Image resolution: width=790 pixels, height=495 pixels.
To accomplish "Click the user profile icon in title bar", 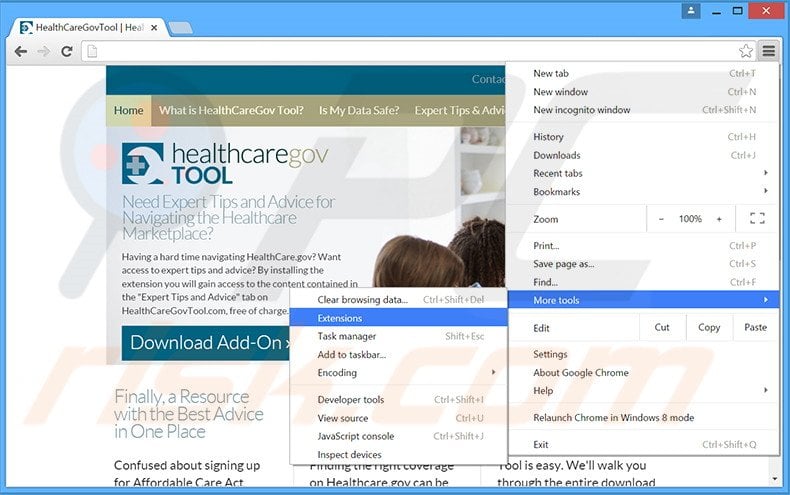I will point(691,11).
